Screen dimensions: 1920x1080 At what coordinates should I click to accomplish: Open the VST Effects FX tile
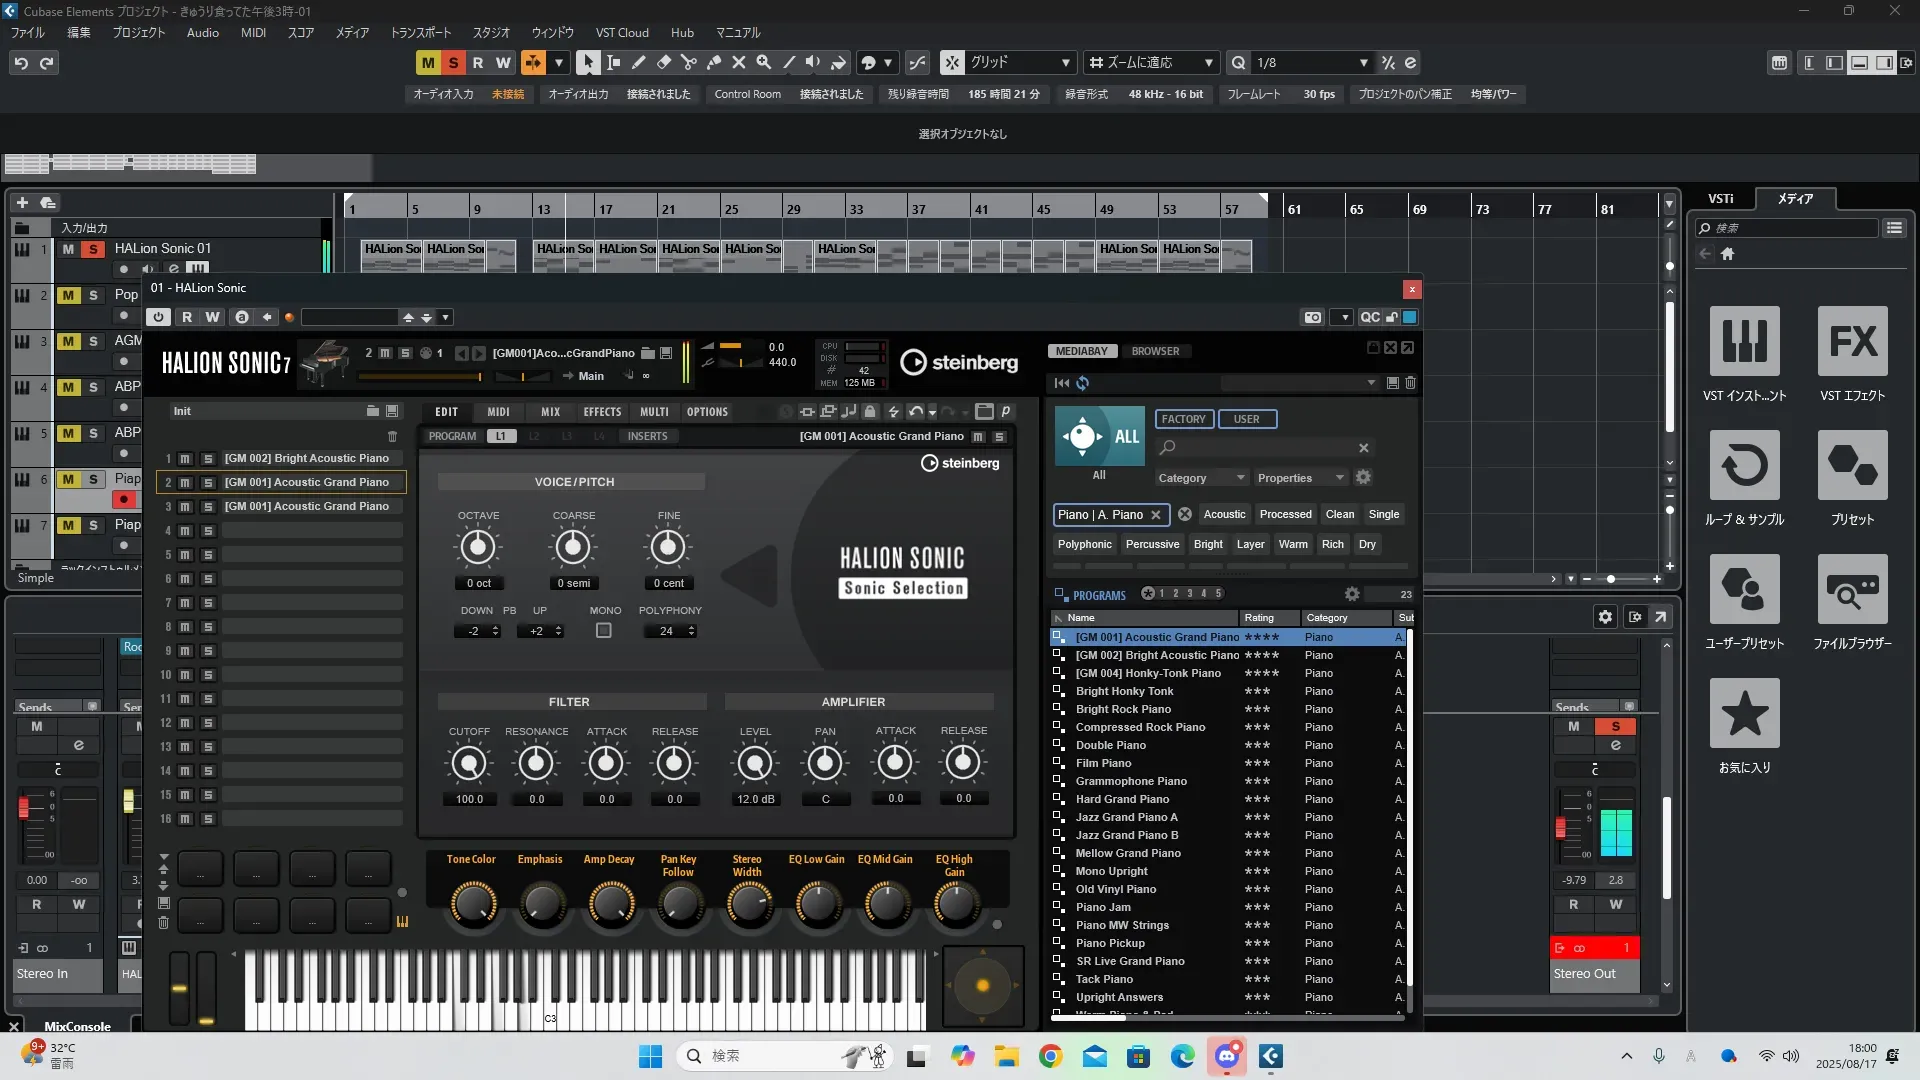[1852, 342]
